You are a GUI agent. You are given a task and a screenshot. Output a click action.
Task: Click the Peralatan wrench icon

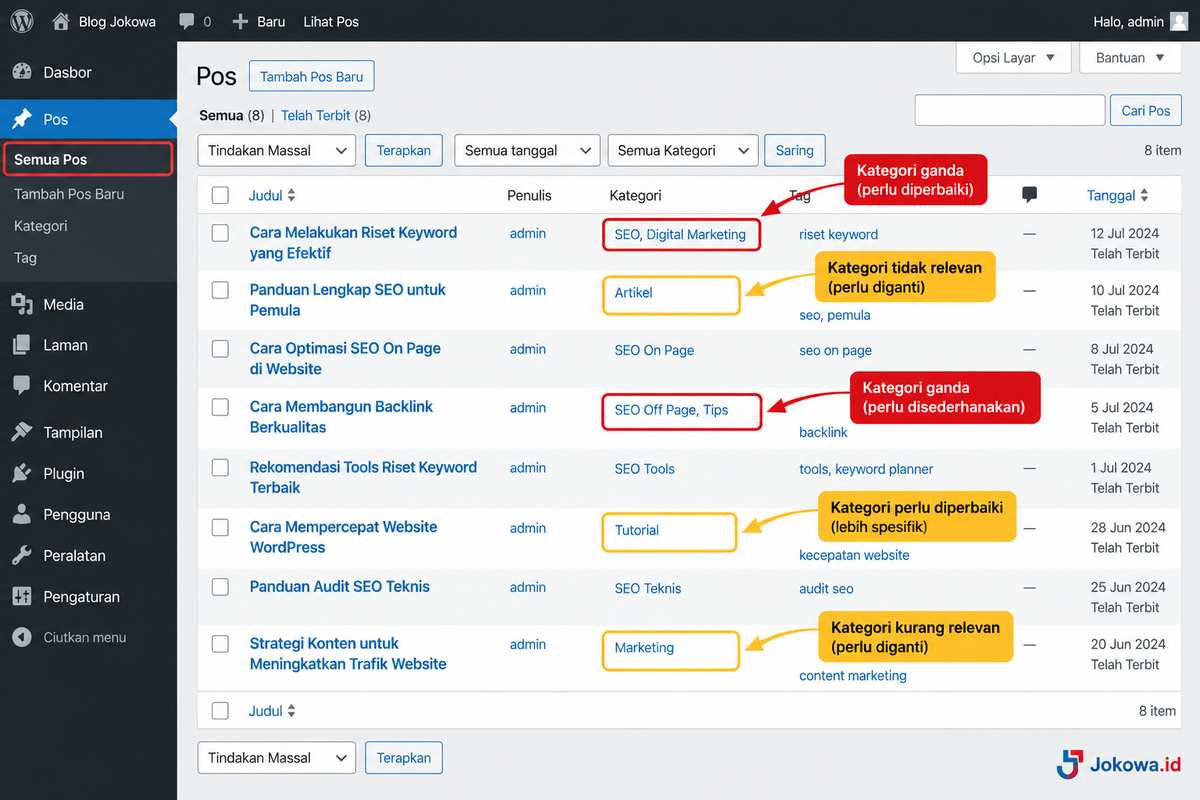tap(22, 555)
